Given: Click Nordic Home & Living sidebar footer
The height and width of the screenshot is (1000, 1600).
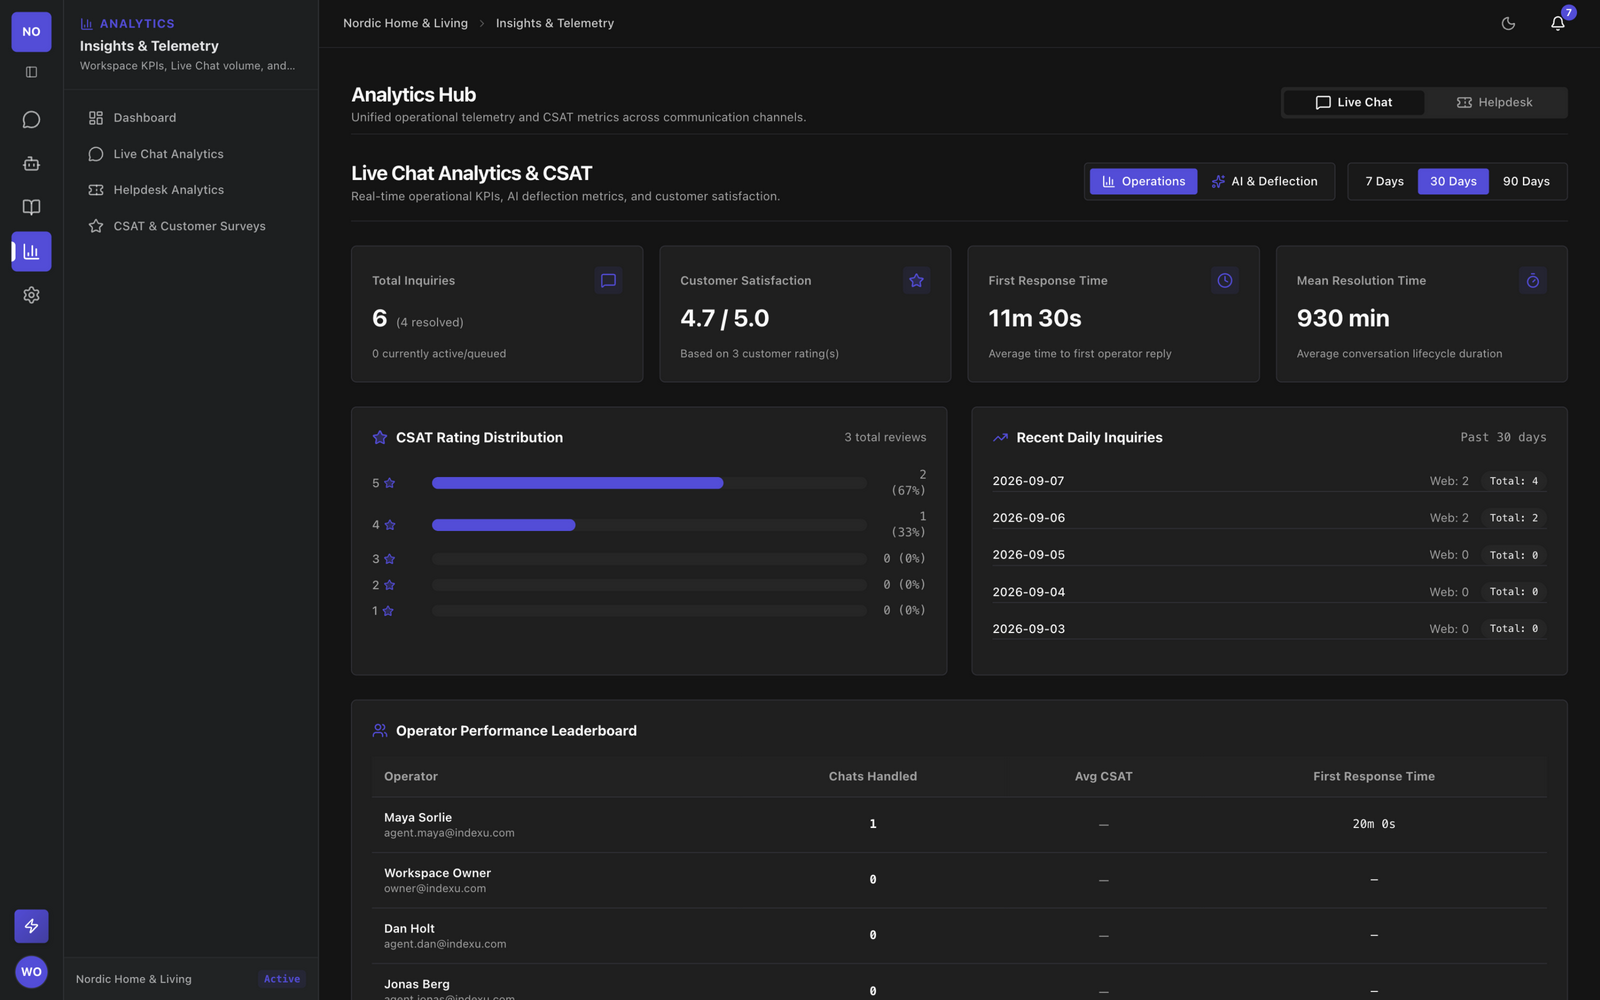Looking at the screenshot, I should [134, 979].
